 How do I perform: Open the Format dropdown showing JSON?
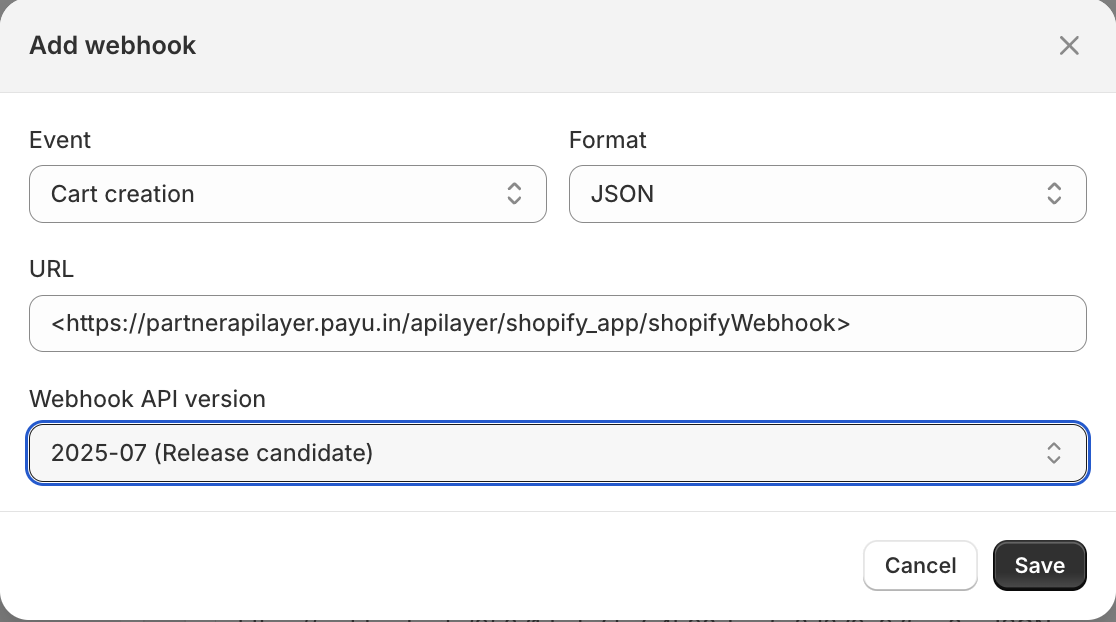(x=827, y=194)
